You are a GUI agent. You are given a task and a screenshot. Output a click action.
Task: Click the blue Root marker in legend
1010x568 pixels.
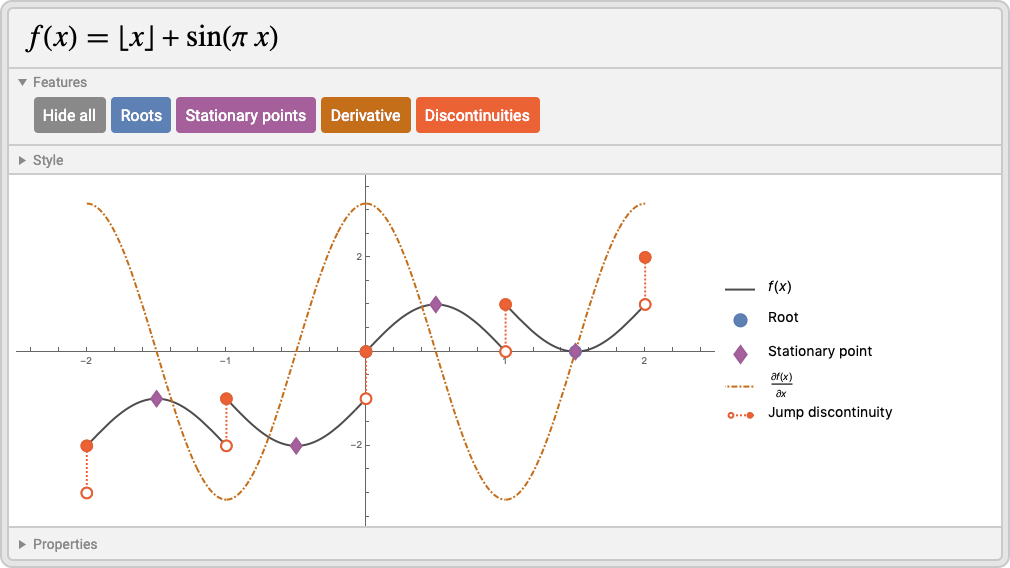point(740,319)
